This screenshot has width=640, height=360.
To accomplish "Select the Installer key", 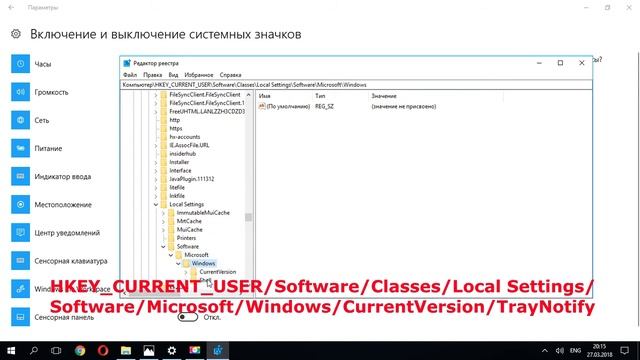I will [179, 162].
